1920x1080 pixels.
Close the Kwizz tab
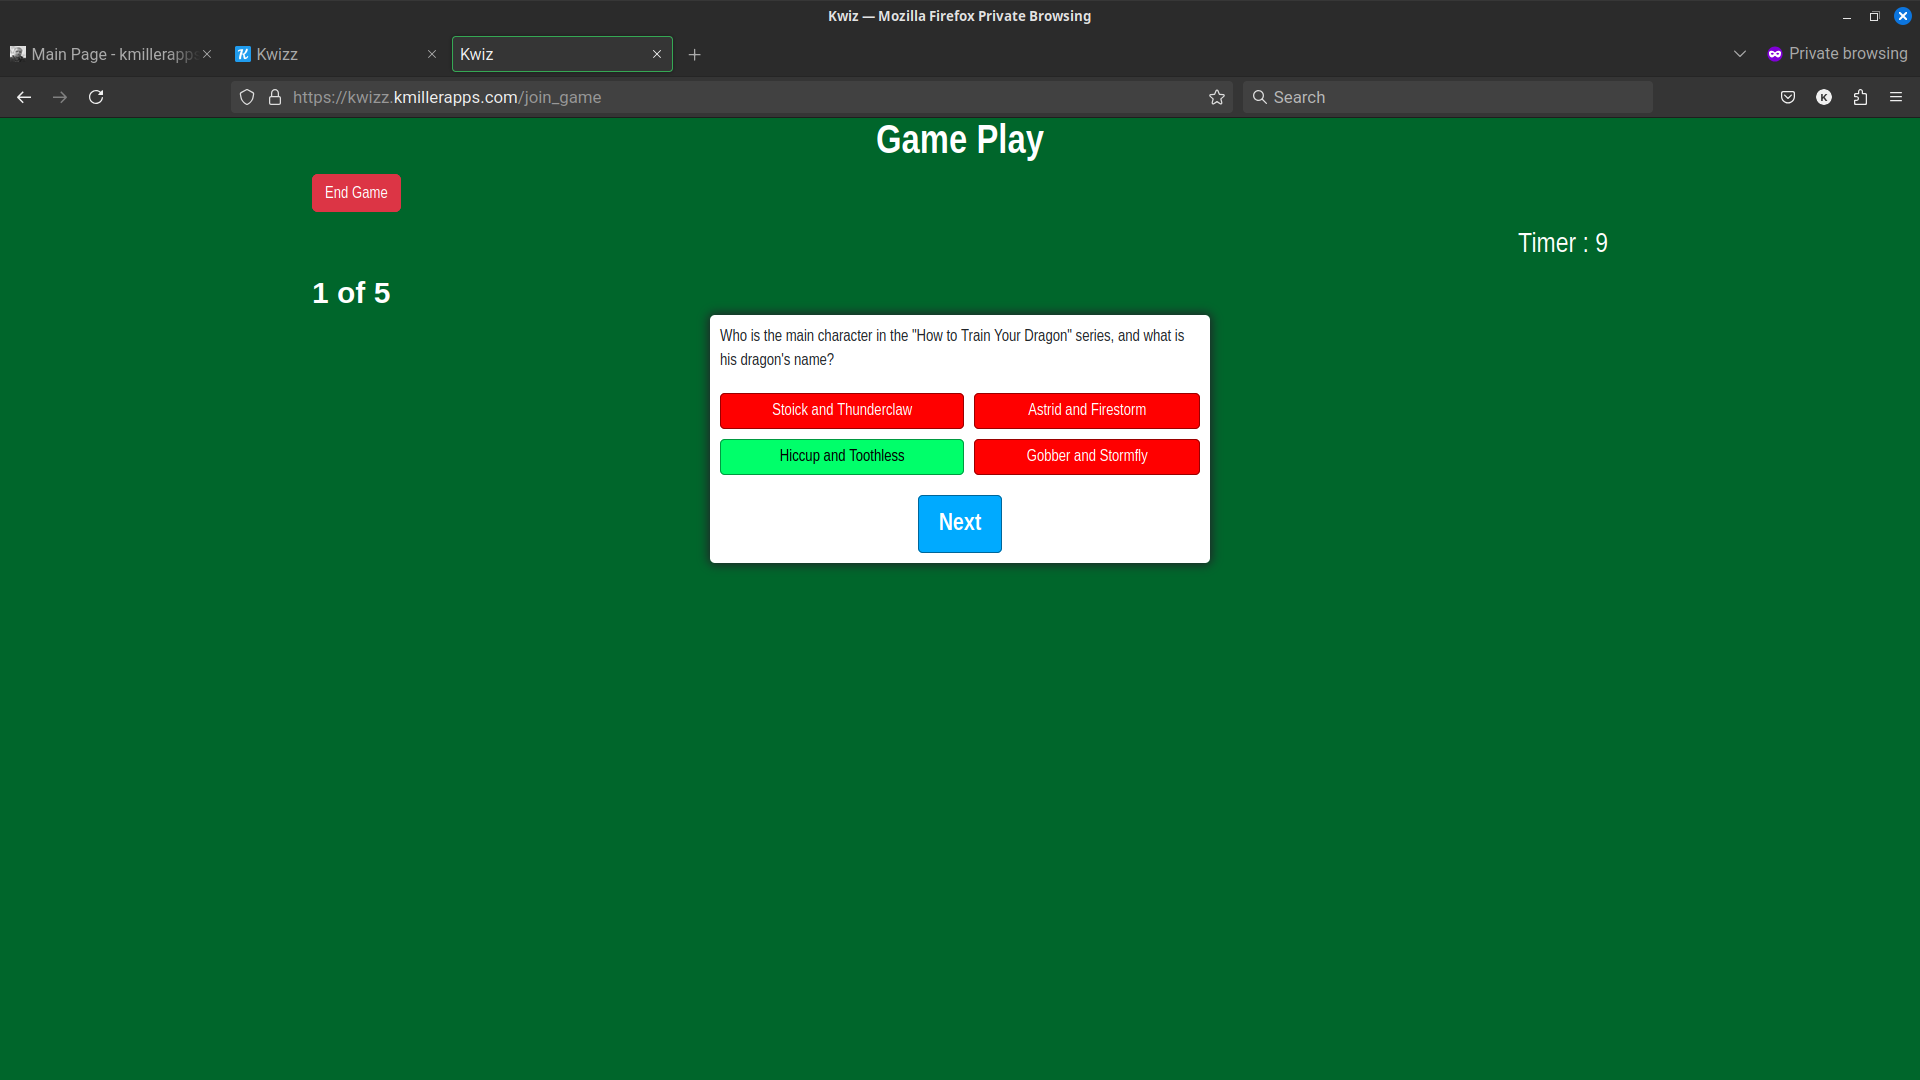(x=432, y=54)
